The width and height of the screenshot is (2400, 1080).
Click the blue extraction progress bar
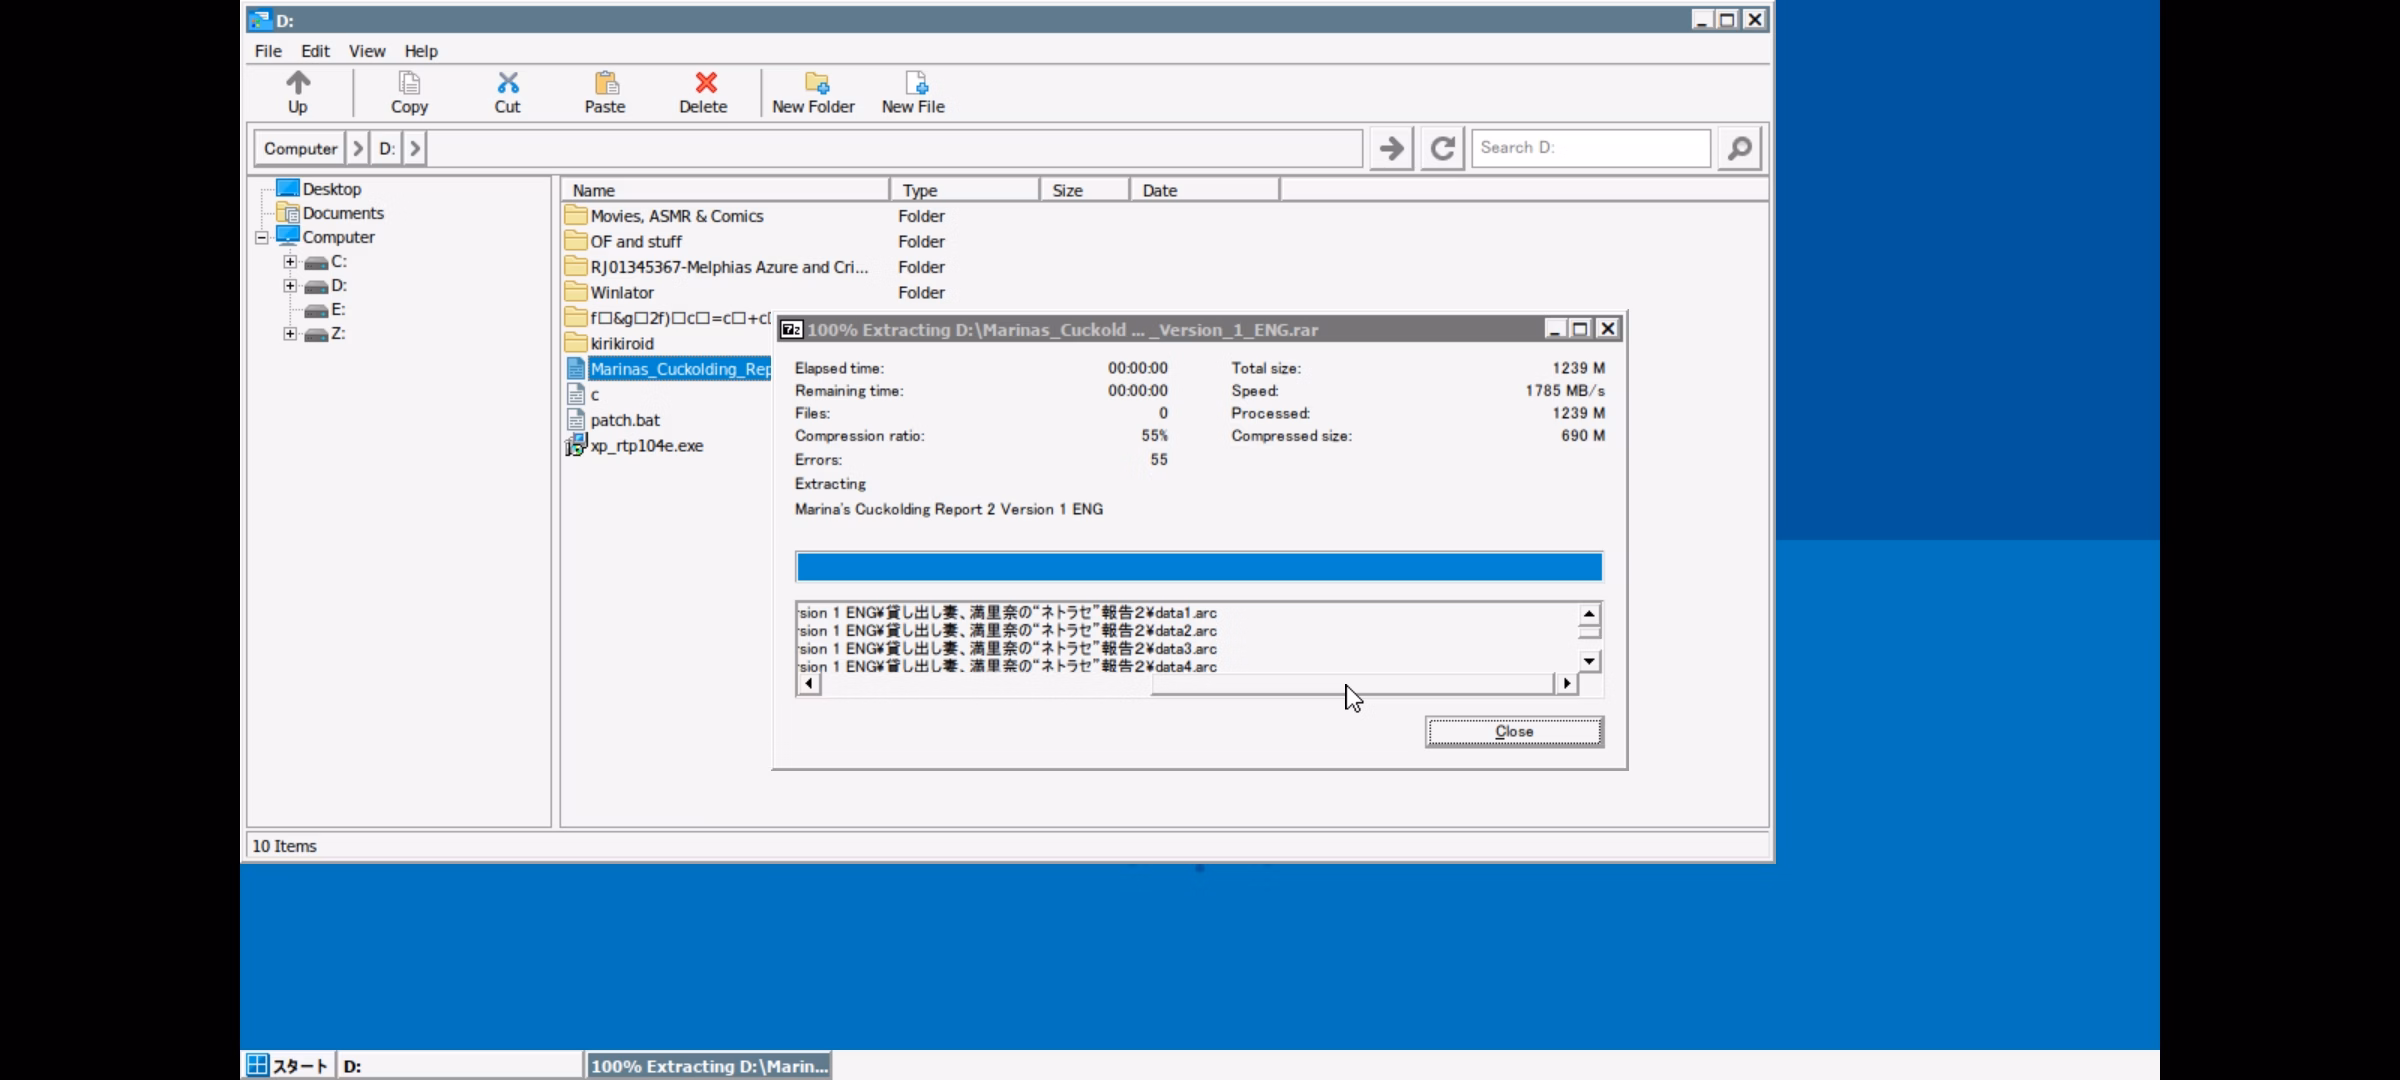click(x=1198, y=567)
